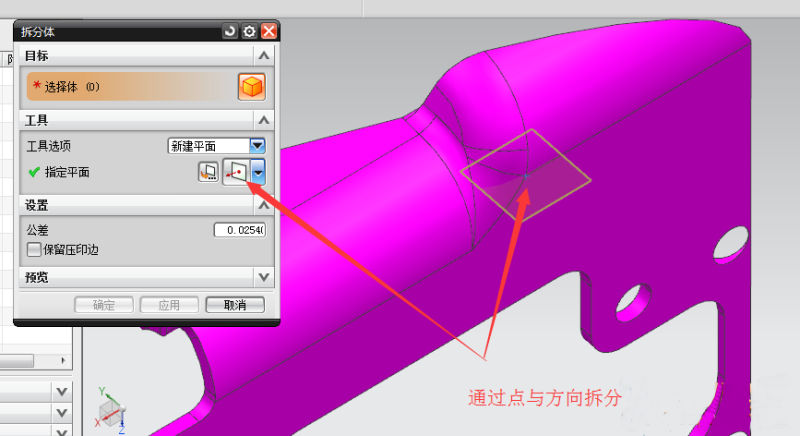The width and height of the screenshot is (800, 436).
Task: Open the 工具选项 dropdown showing 新建平面
Action: coord(216,146)
